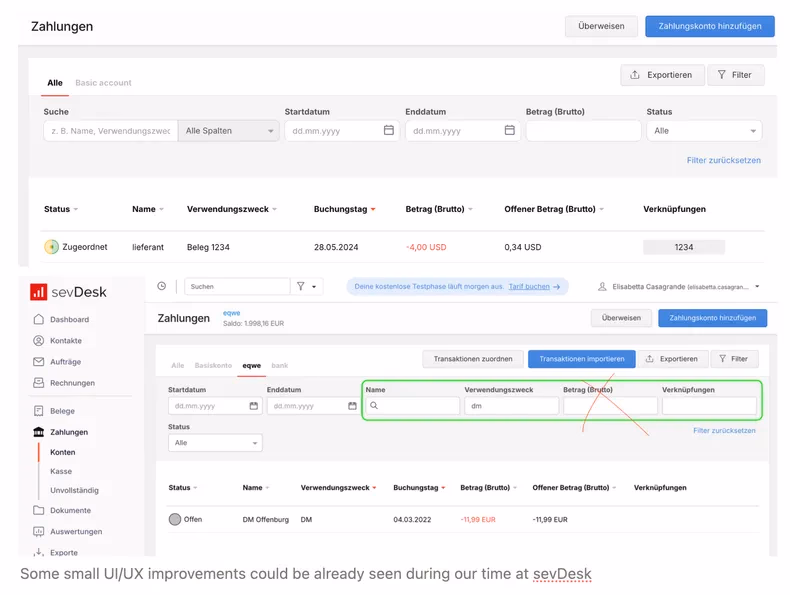Click Tarif buchen link
Image resolution: width=790 pixels, height=595 pixels.
(x=529, y=286)
